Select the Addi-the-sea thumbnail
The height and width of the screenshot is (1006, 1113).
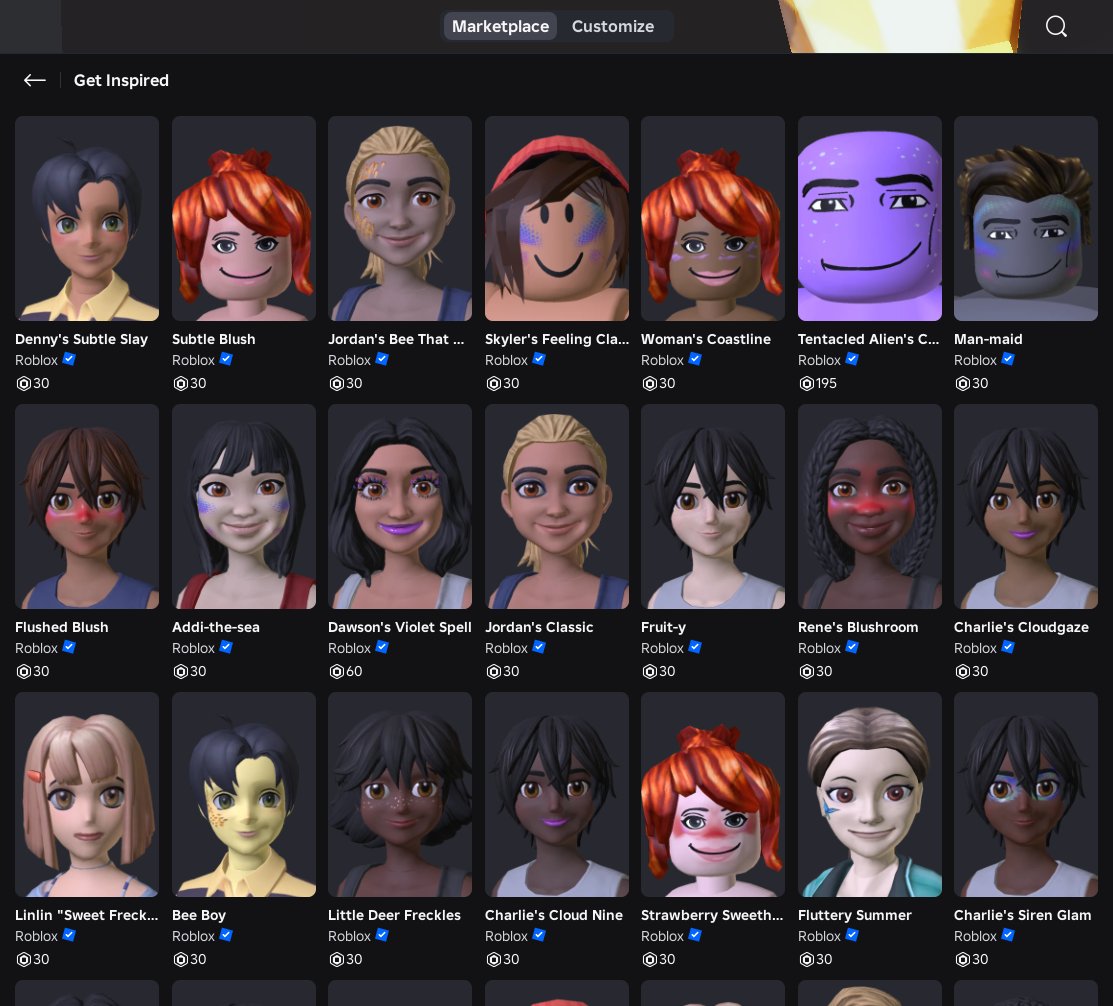[243, 506]
